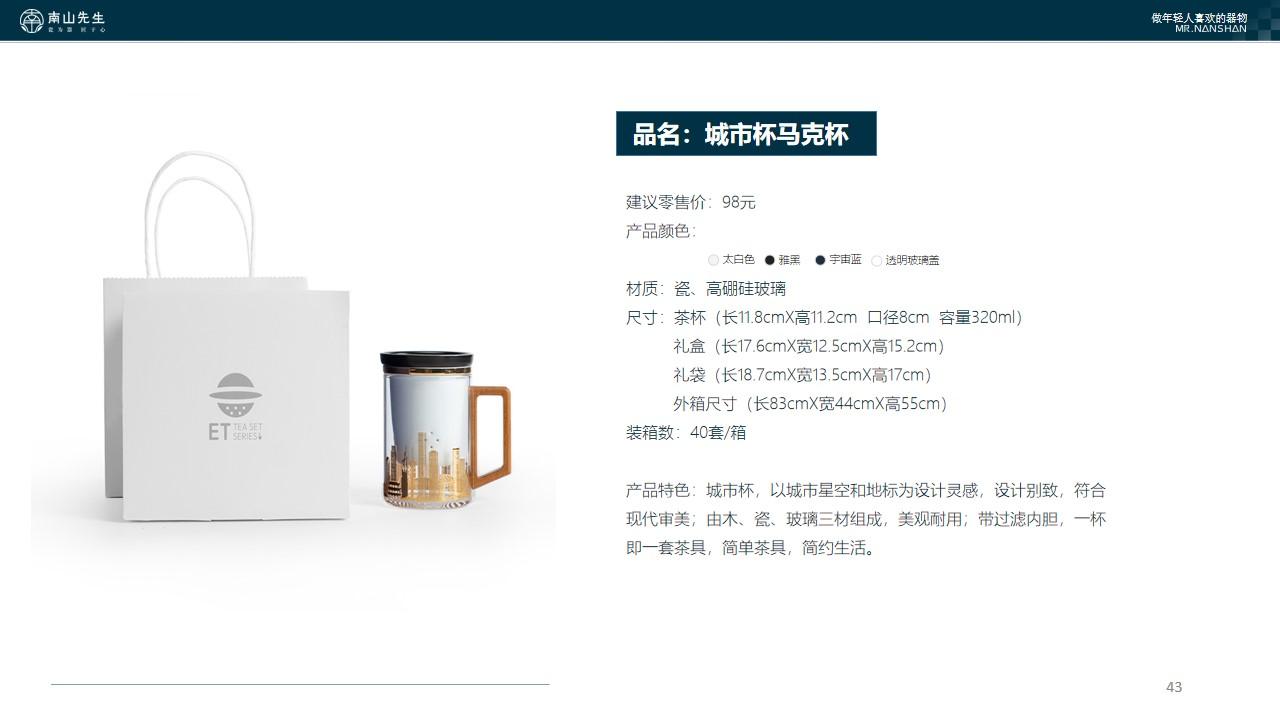Click the 南山先生 logo icon
The image size is (1280, 720).
point(32,20)
